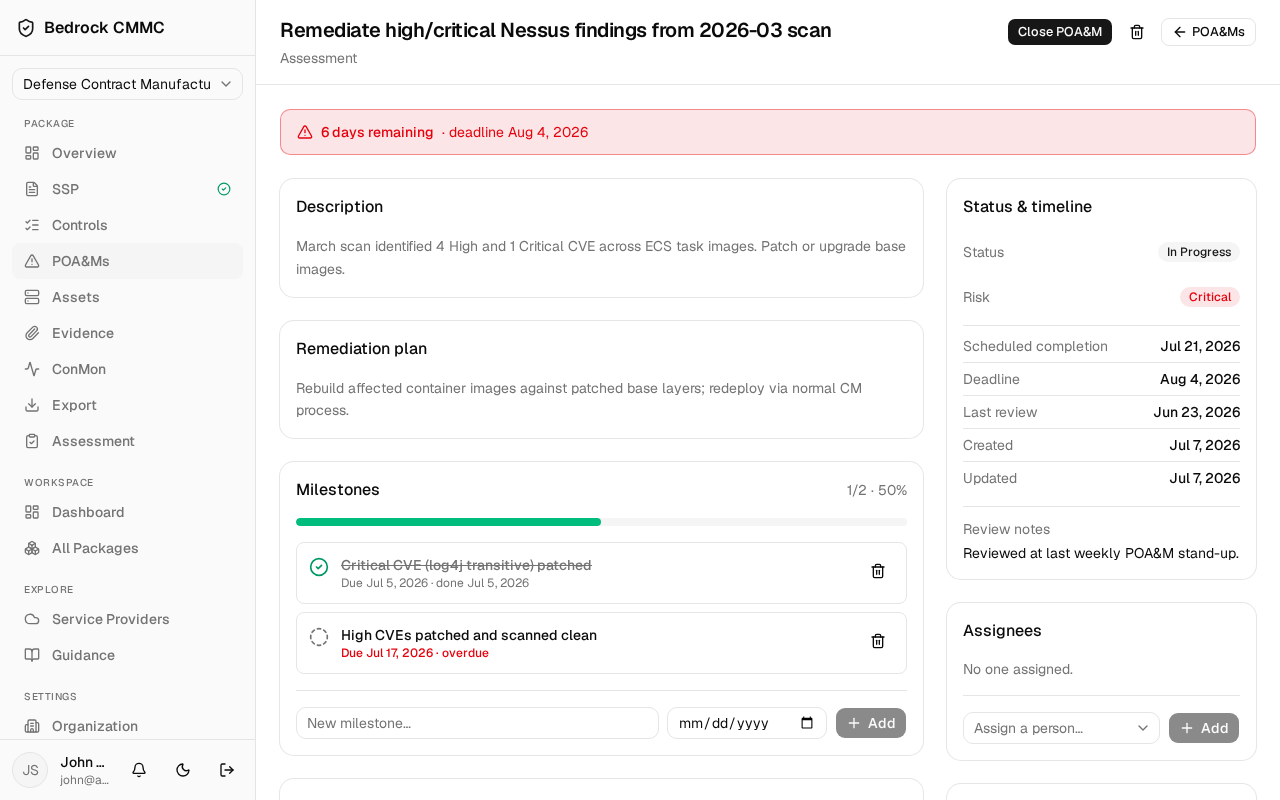Mark High CVEs patched milestone as done

tap(319, 637)
